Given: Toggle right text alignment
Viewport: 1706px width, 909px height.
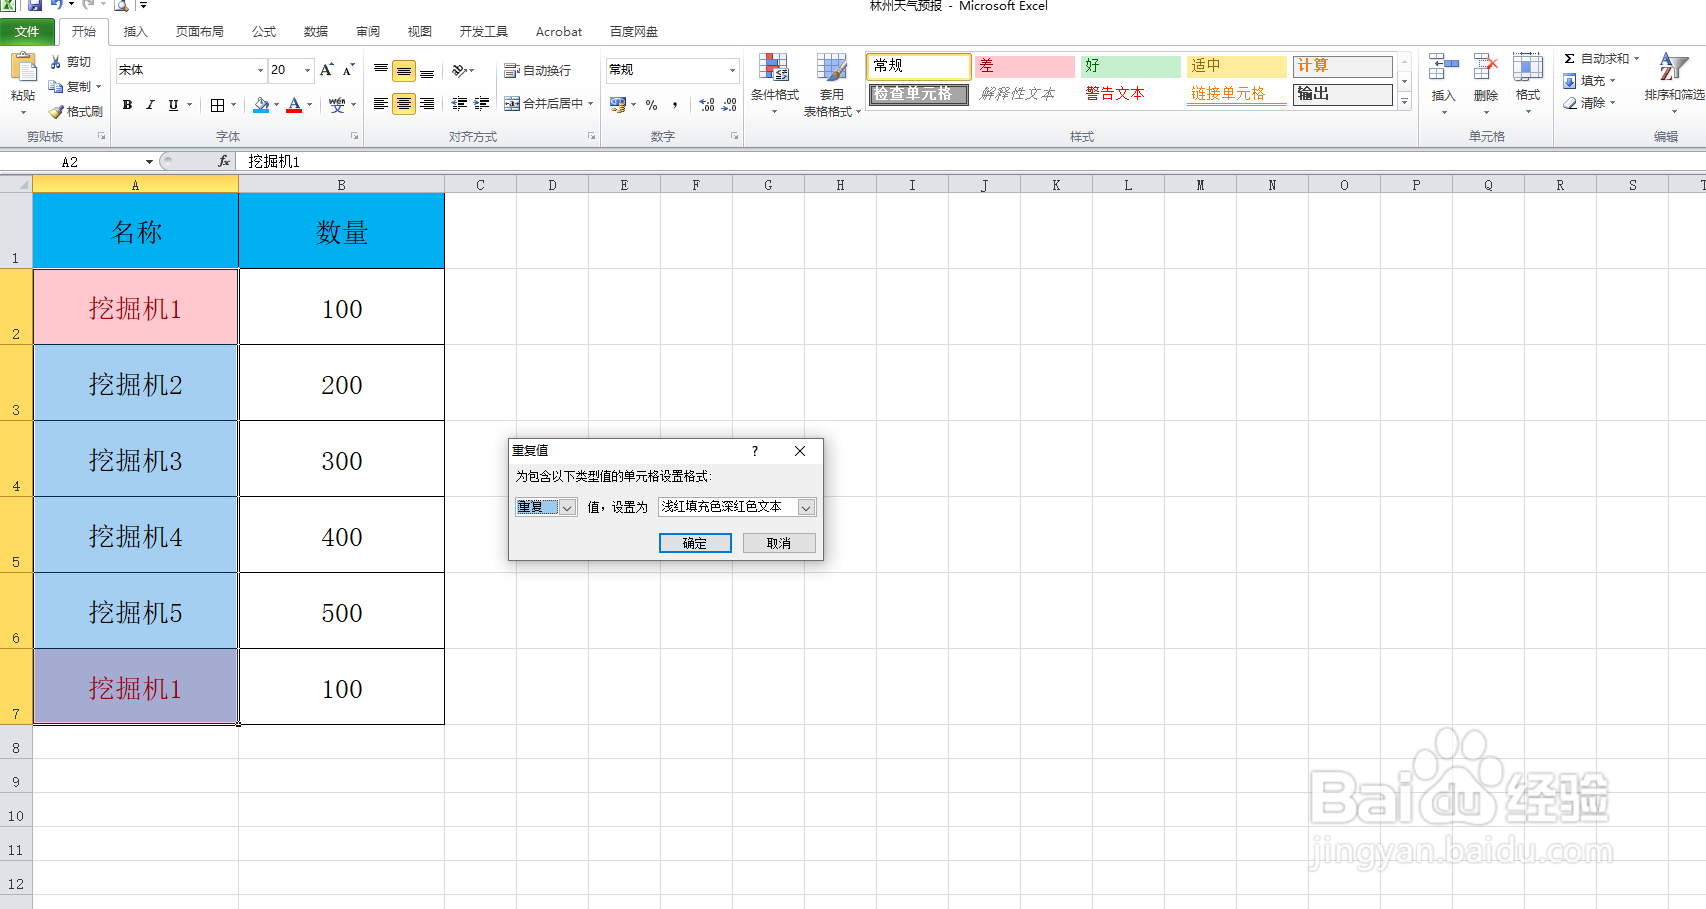Looking at the screenshot, I should pos(427,104).
